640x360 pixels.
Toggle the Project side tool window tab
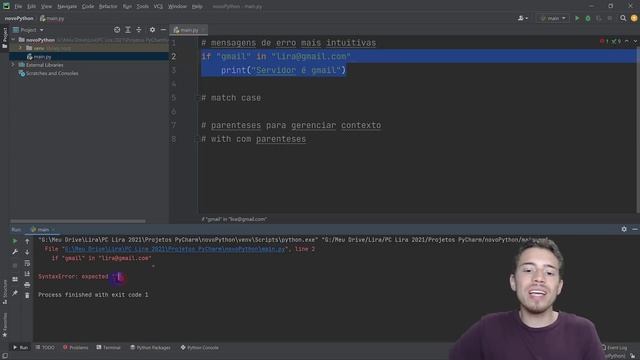(4, 38)
